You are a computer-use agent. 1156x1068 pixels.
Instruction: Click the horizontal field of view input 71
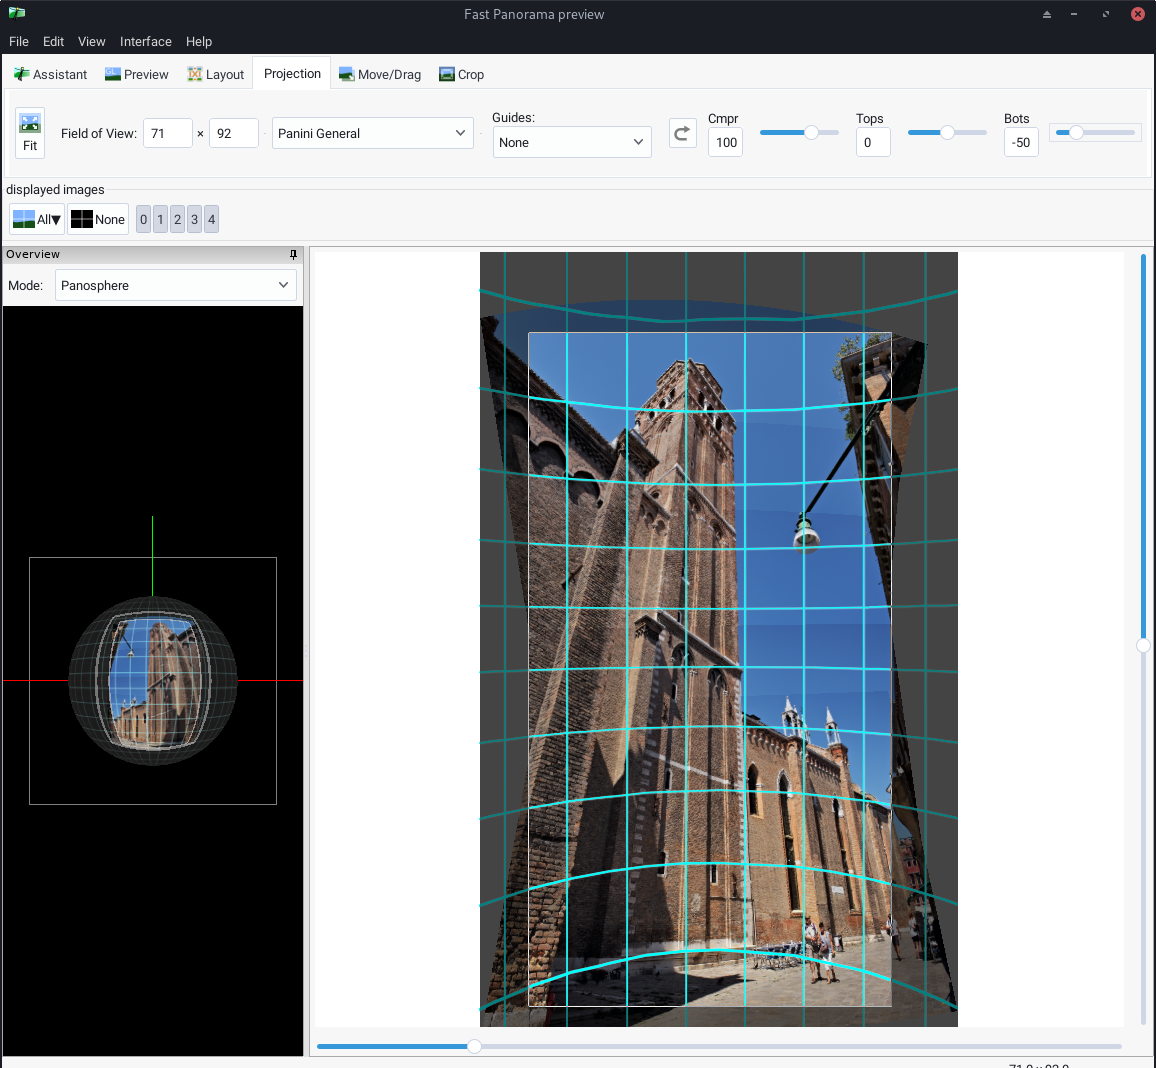point(167,133)
